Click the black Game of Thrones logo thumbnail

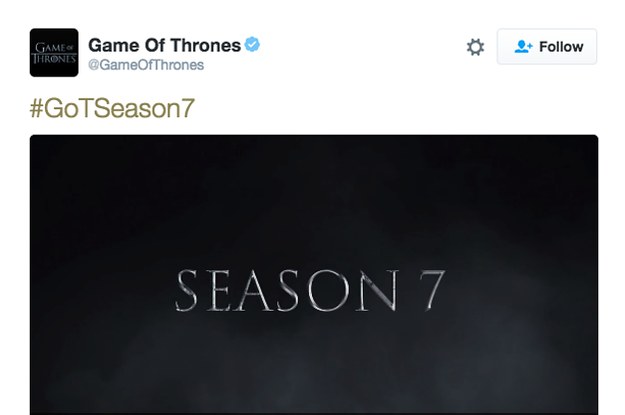point(54,53)
